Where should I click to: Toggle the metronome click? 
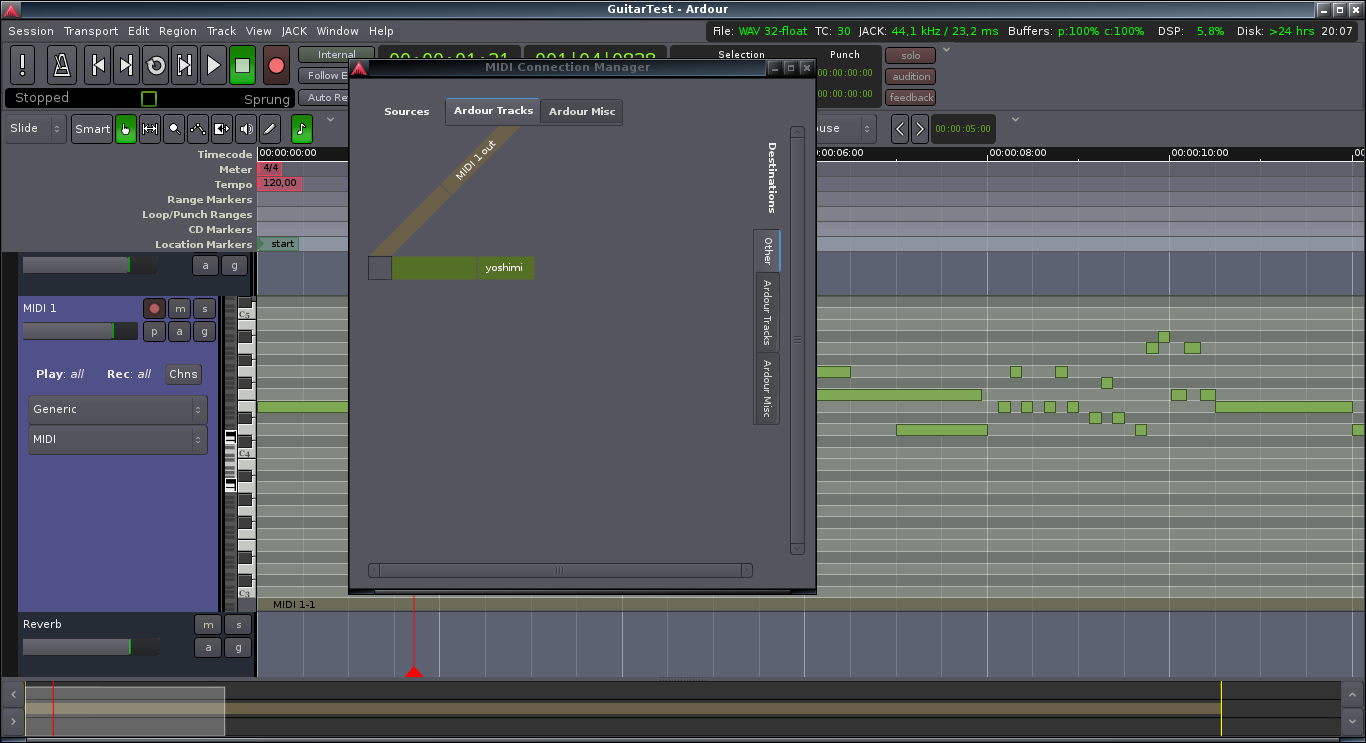click(62, 66)
